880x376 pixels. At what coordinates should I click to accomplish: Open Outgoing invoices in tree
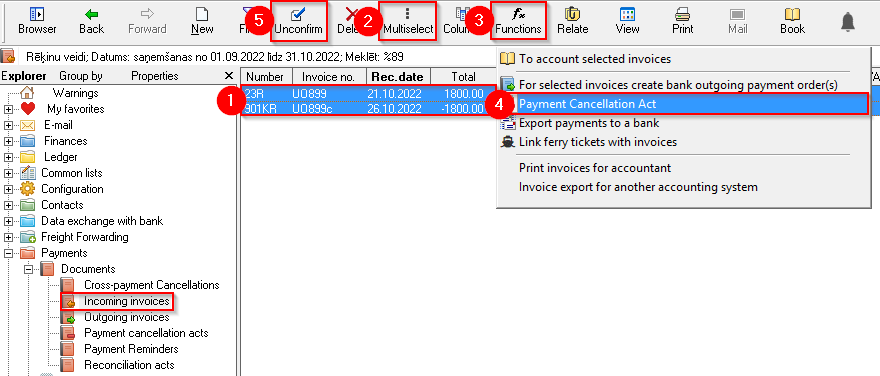coord(126,317)
